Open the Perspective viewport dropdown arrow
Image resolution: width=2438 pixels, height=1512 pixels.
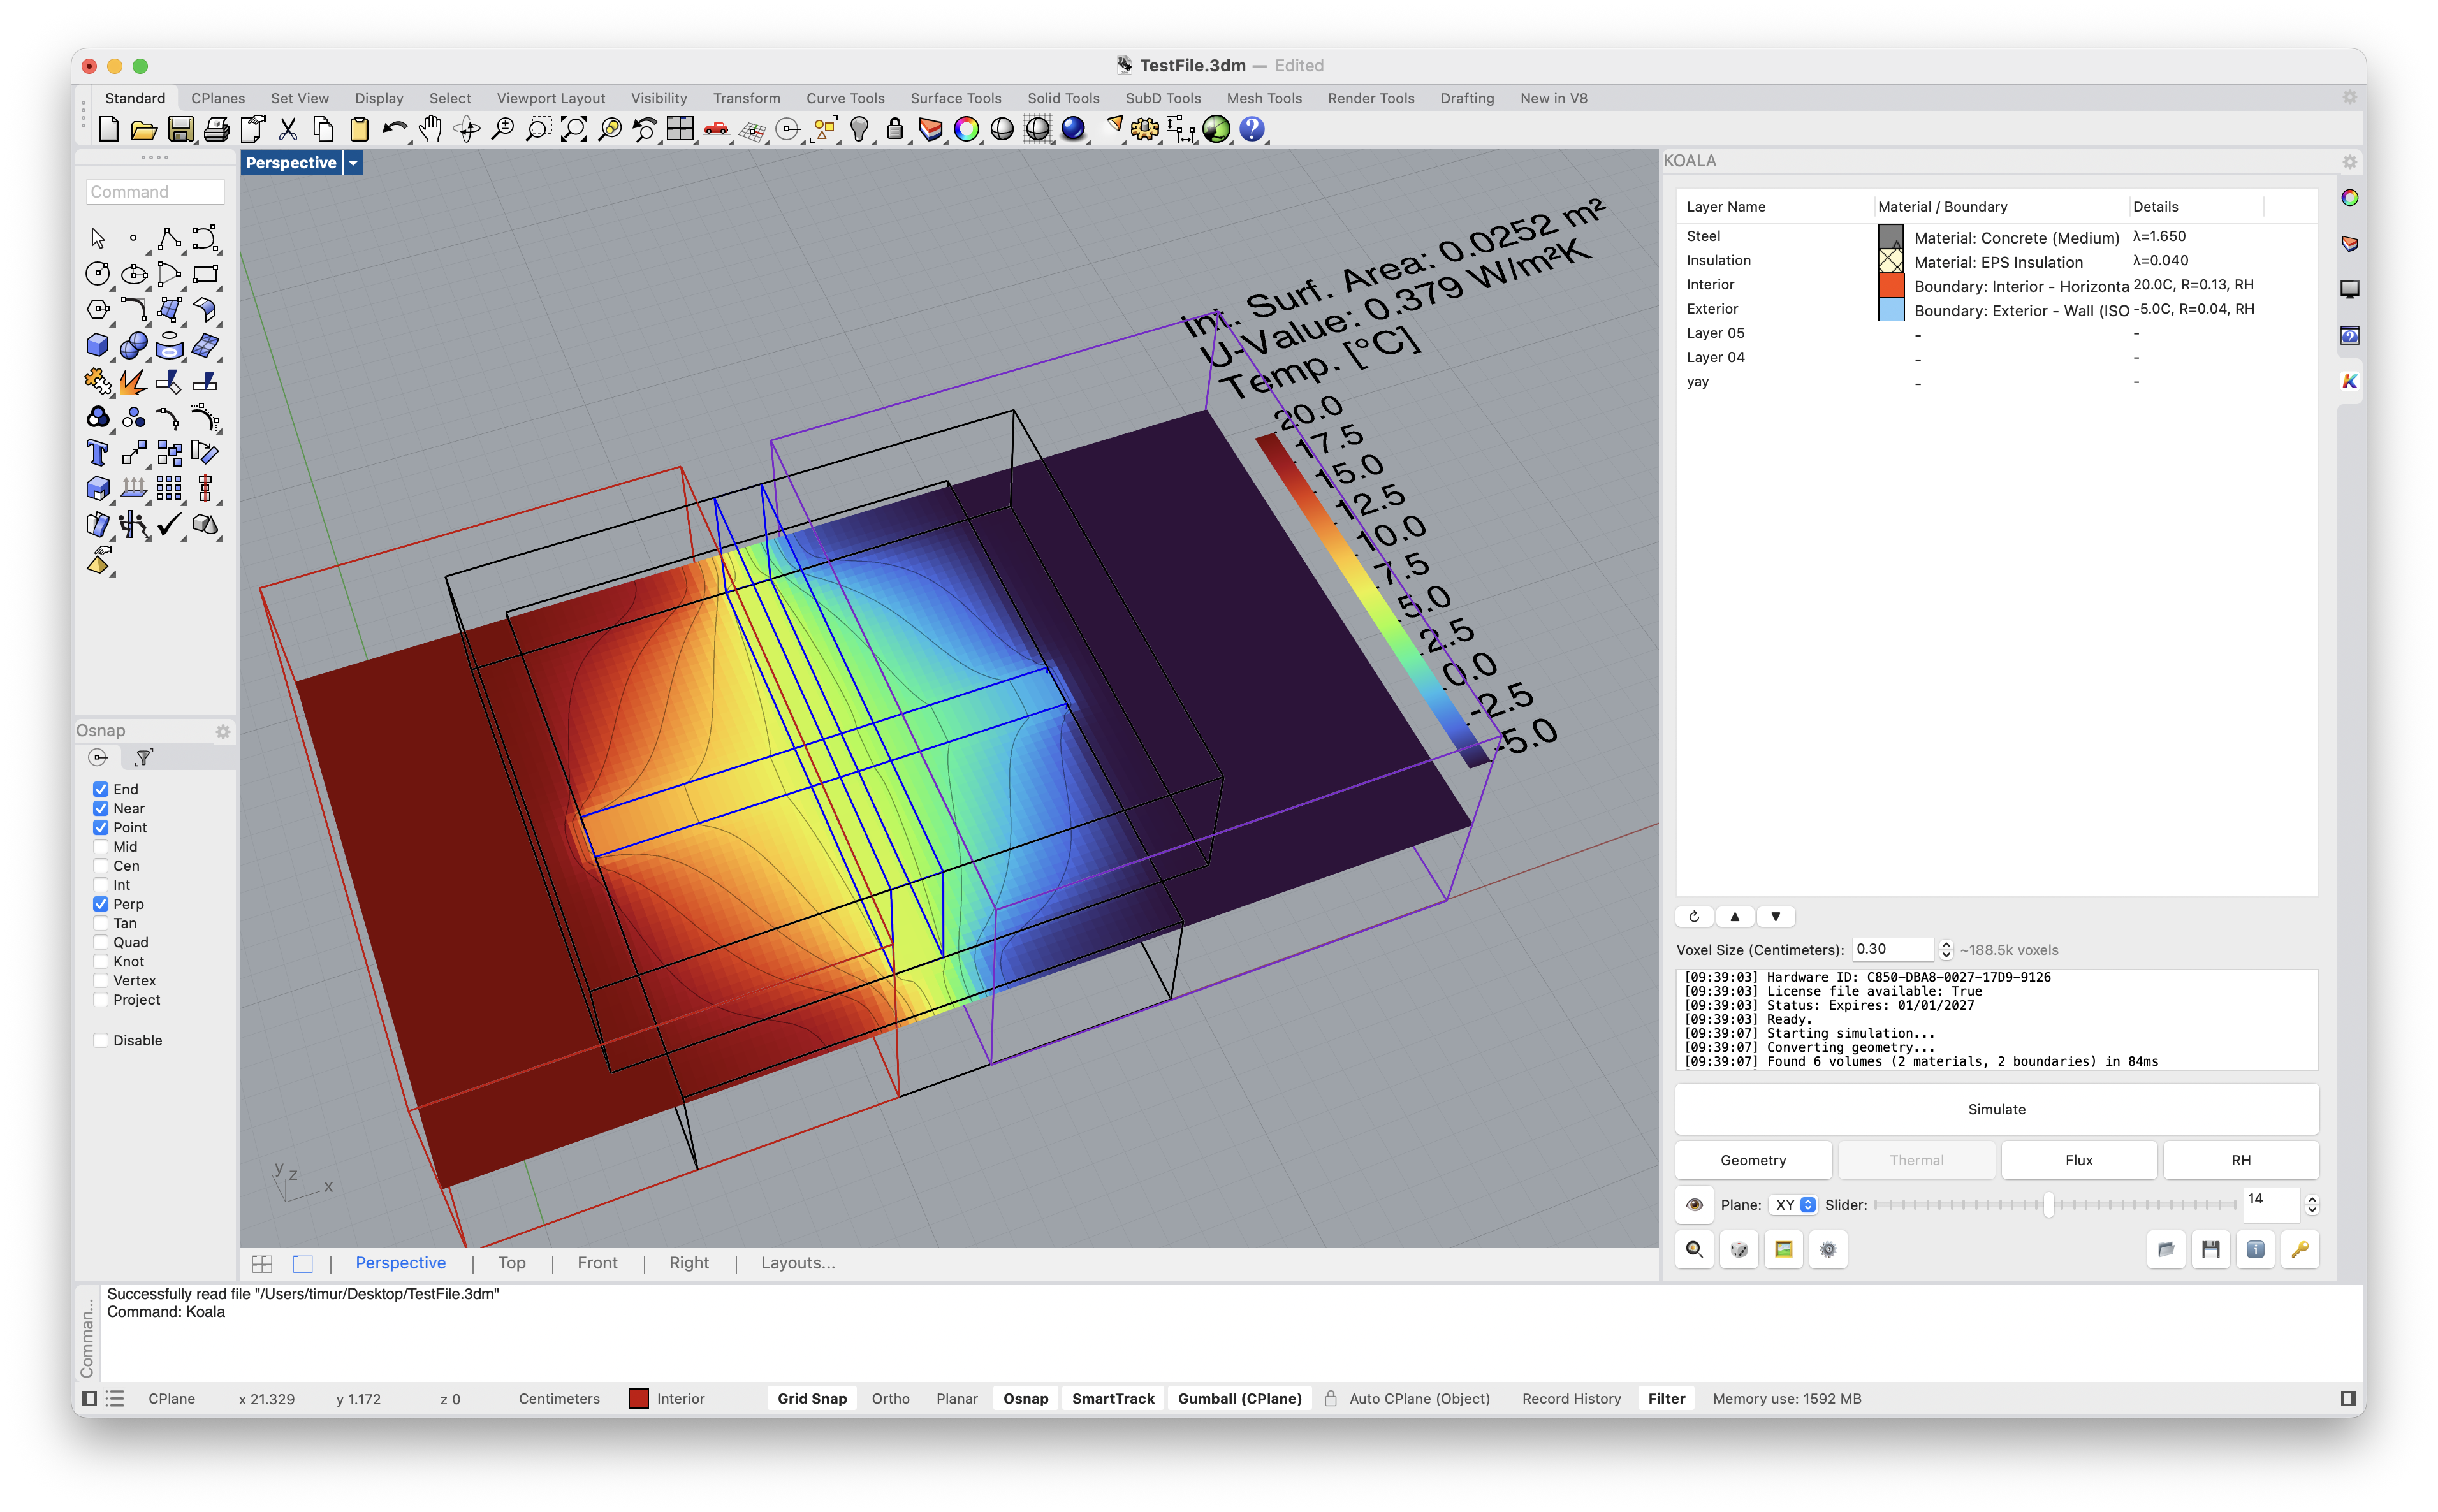(353, 163)
